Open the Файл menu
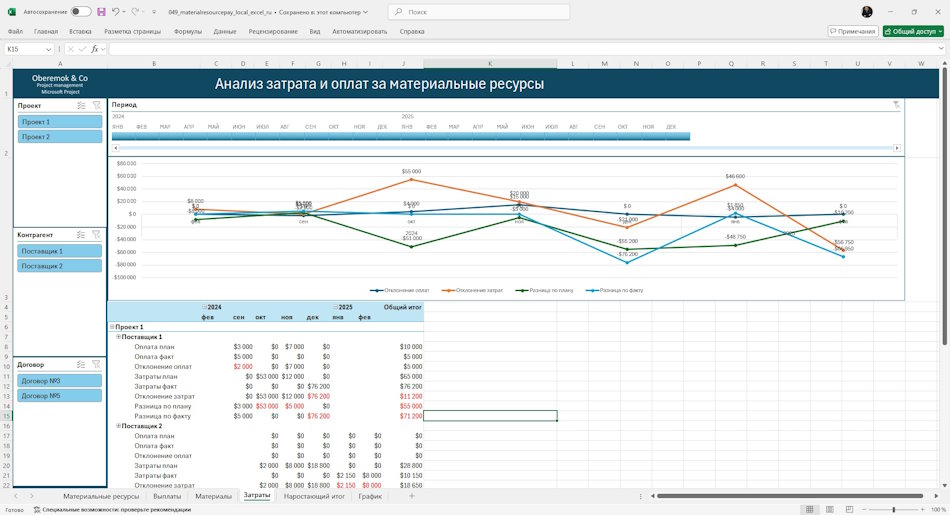This screenshot has width=950, height=515. point(15,32)
